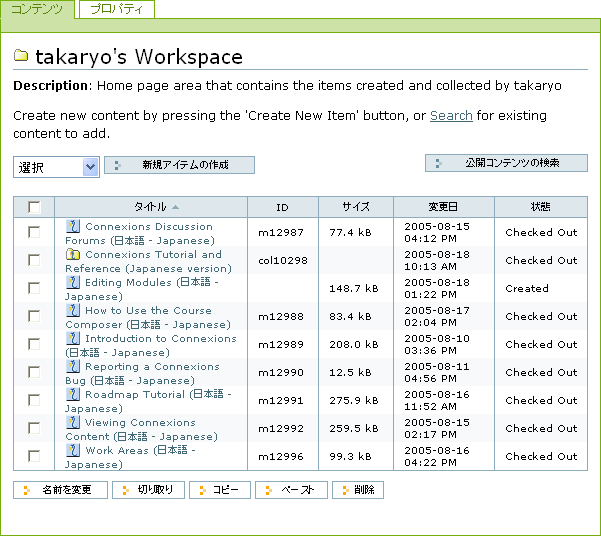Open Introduction to Connexions link
This screenshot has height=536, width=601.
[x=151, y=345]
